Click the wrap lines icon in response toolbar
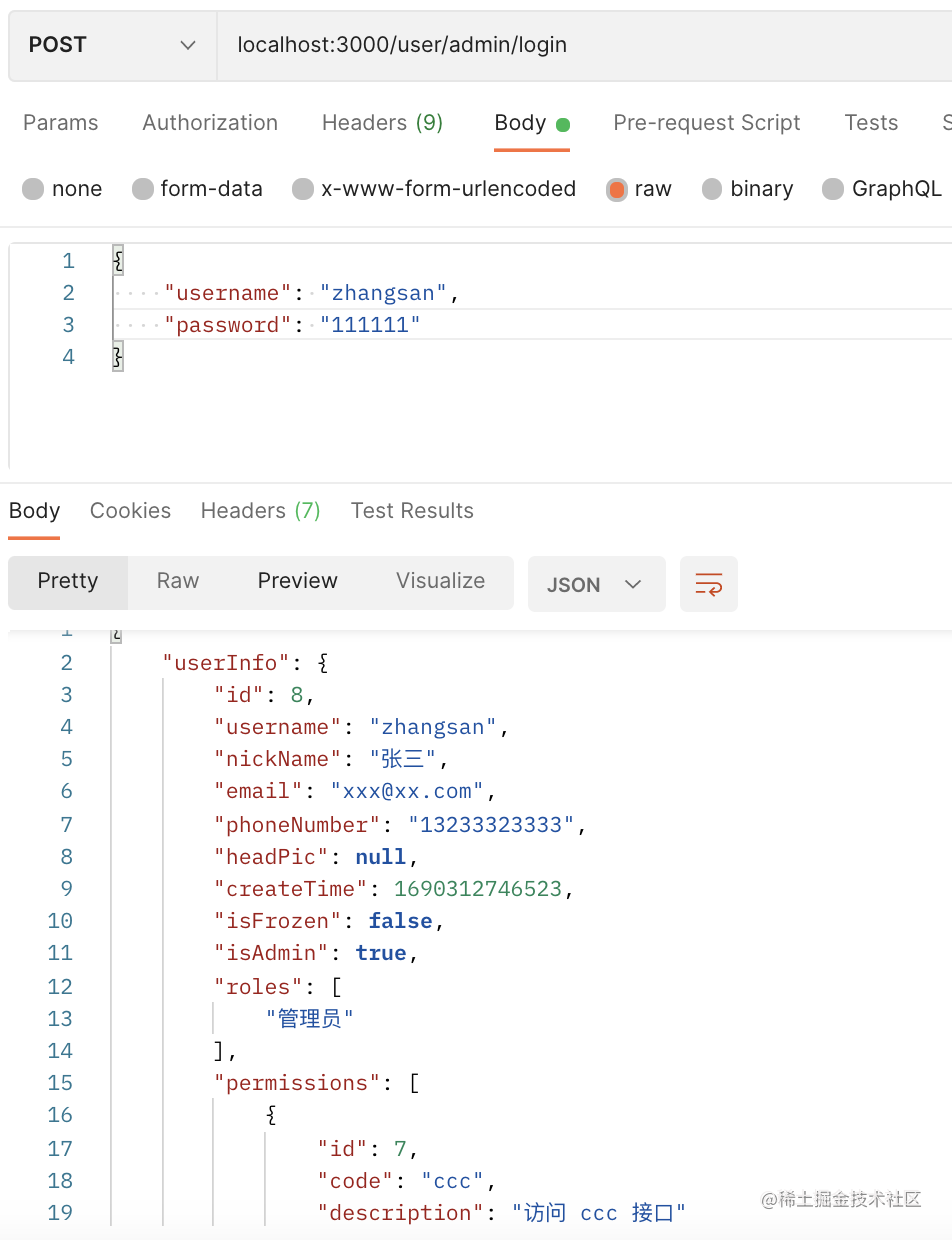The height and width of the screenshot is (1240, 952). coord(708,584)
